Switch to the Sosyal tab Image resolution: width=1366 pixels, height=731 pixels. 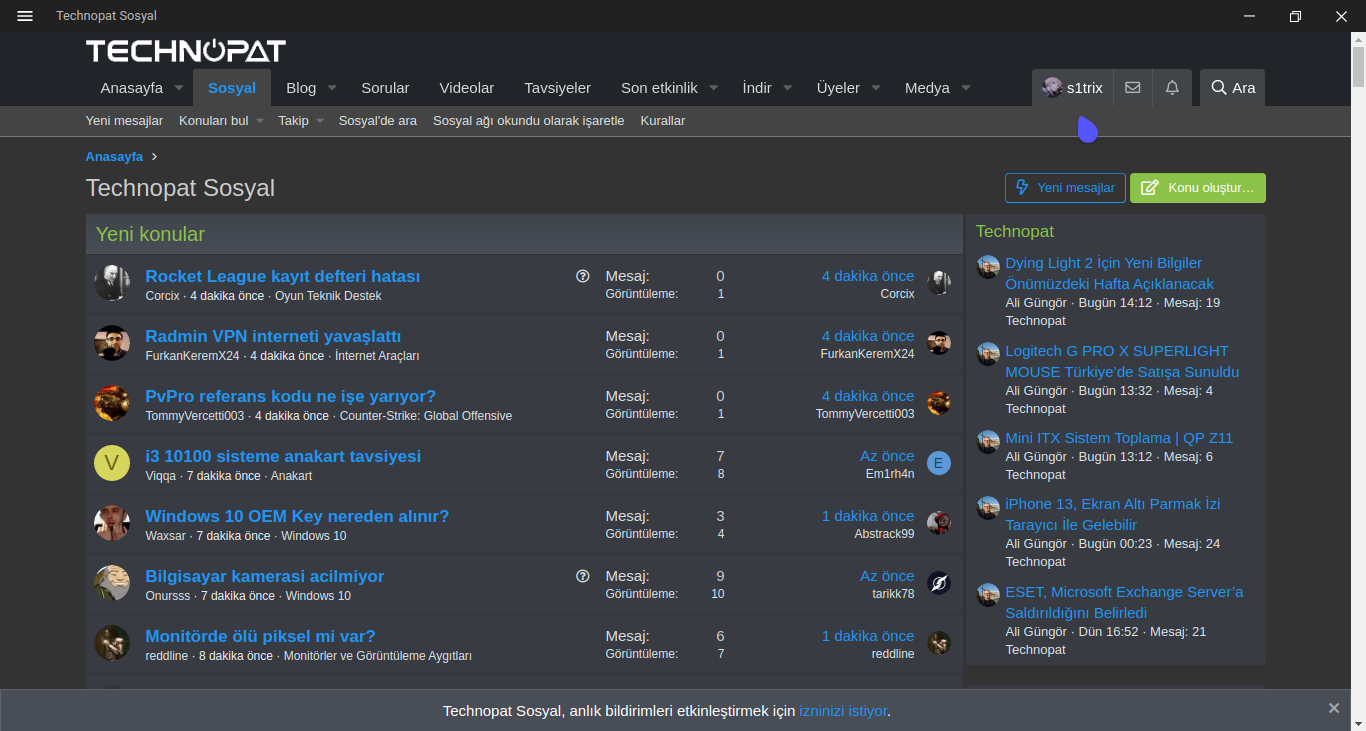pos(232,88)
